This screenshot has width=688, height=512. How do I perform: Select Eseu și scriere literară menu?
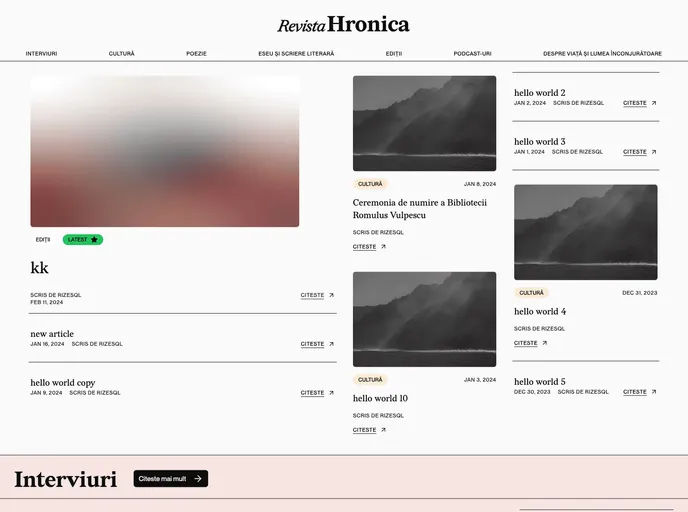click(296, 53)
